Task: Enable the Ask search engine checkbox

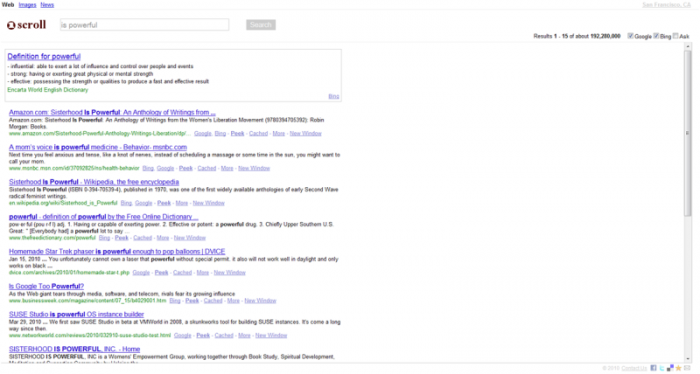Action: 675,36
